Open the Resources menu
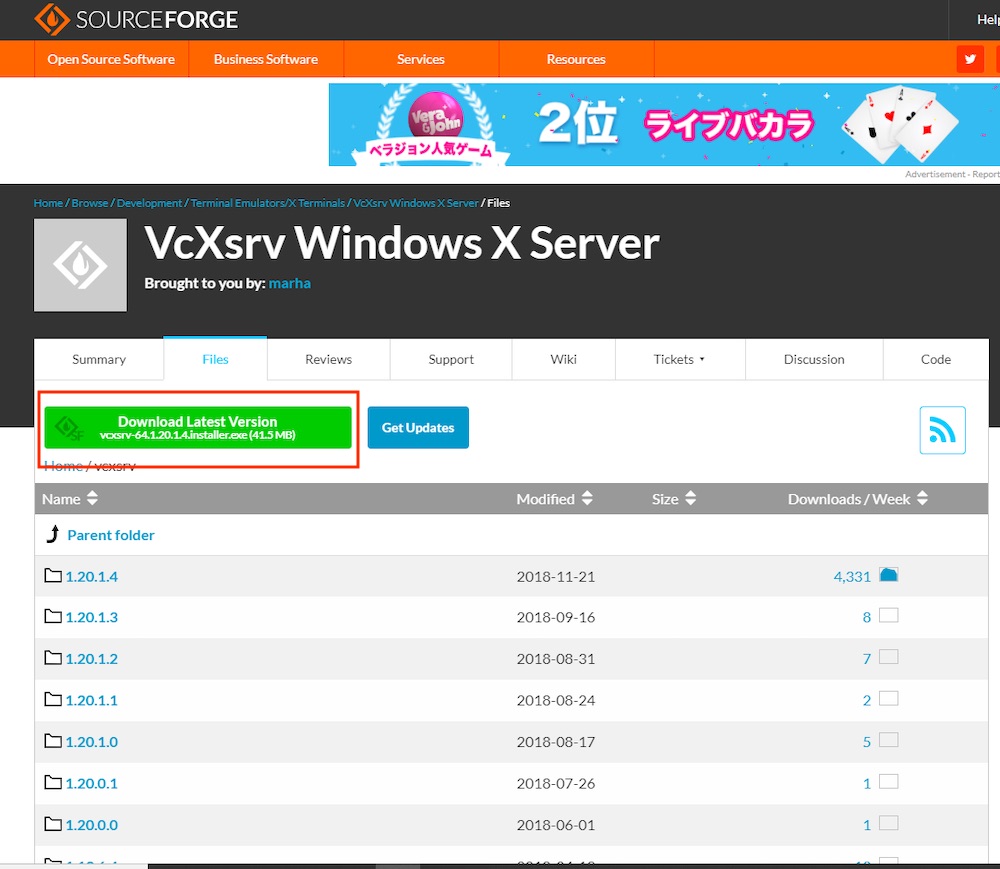The width and height of the screenshot is (1000, 869). click(576, 59)
